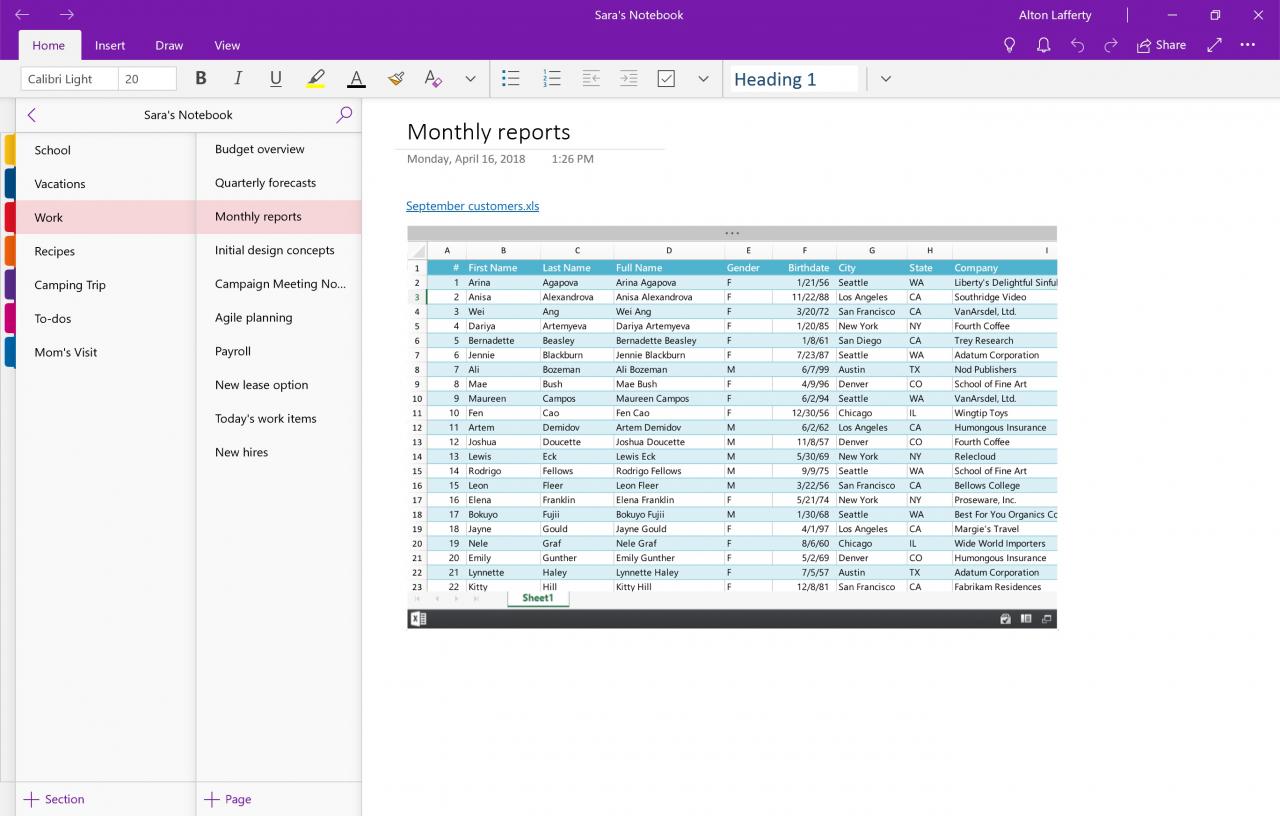The image size is (1280, 816).
Task: Apply the Font Color tool
Action: point(356,78)
